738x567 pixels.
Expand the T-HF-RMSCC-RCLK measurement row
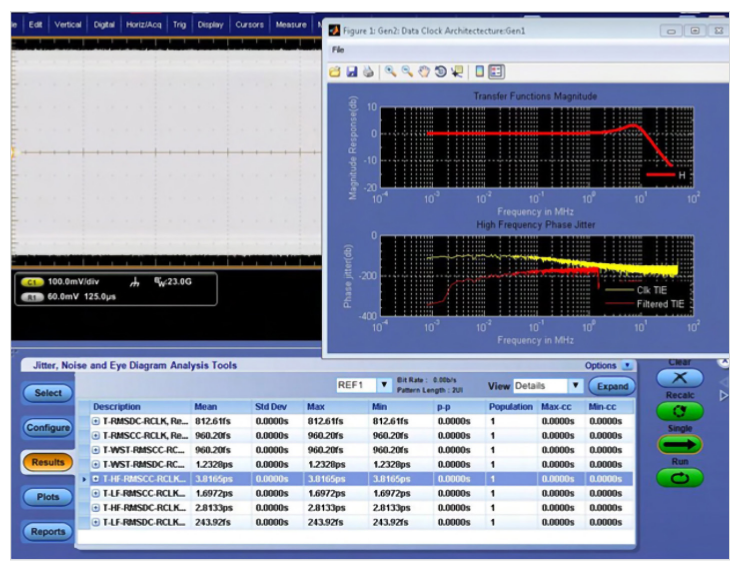pyautogui.click(x=96, y=479)
